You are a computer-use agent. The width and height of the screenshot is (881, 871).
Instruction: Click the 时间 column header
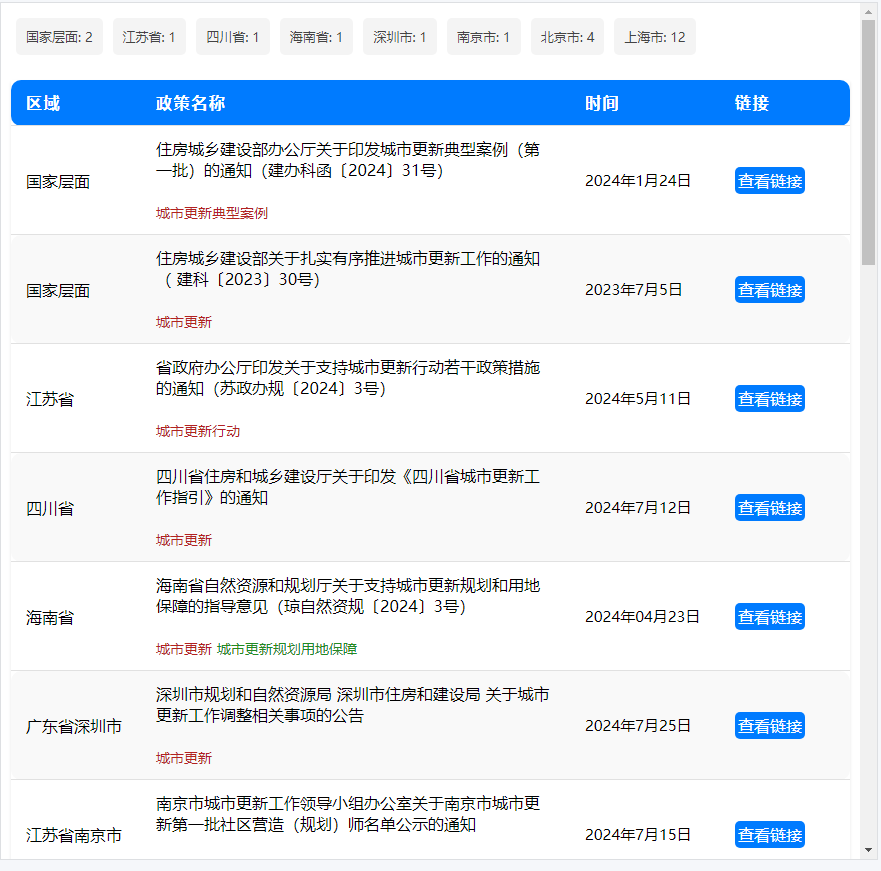602,103
